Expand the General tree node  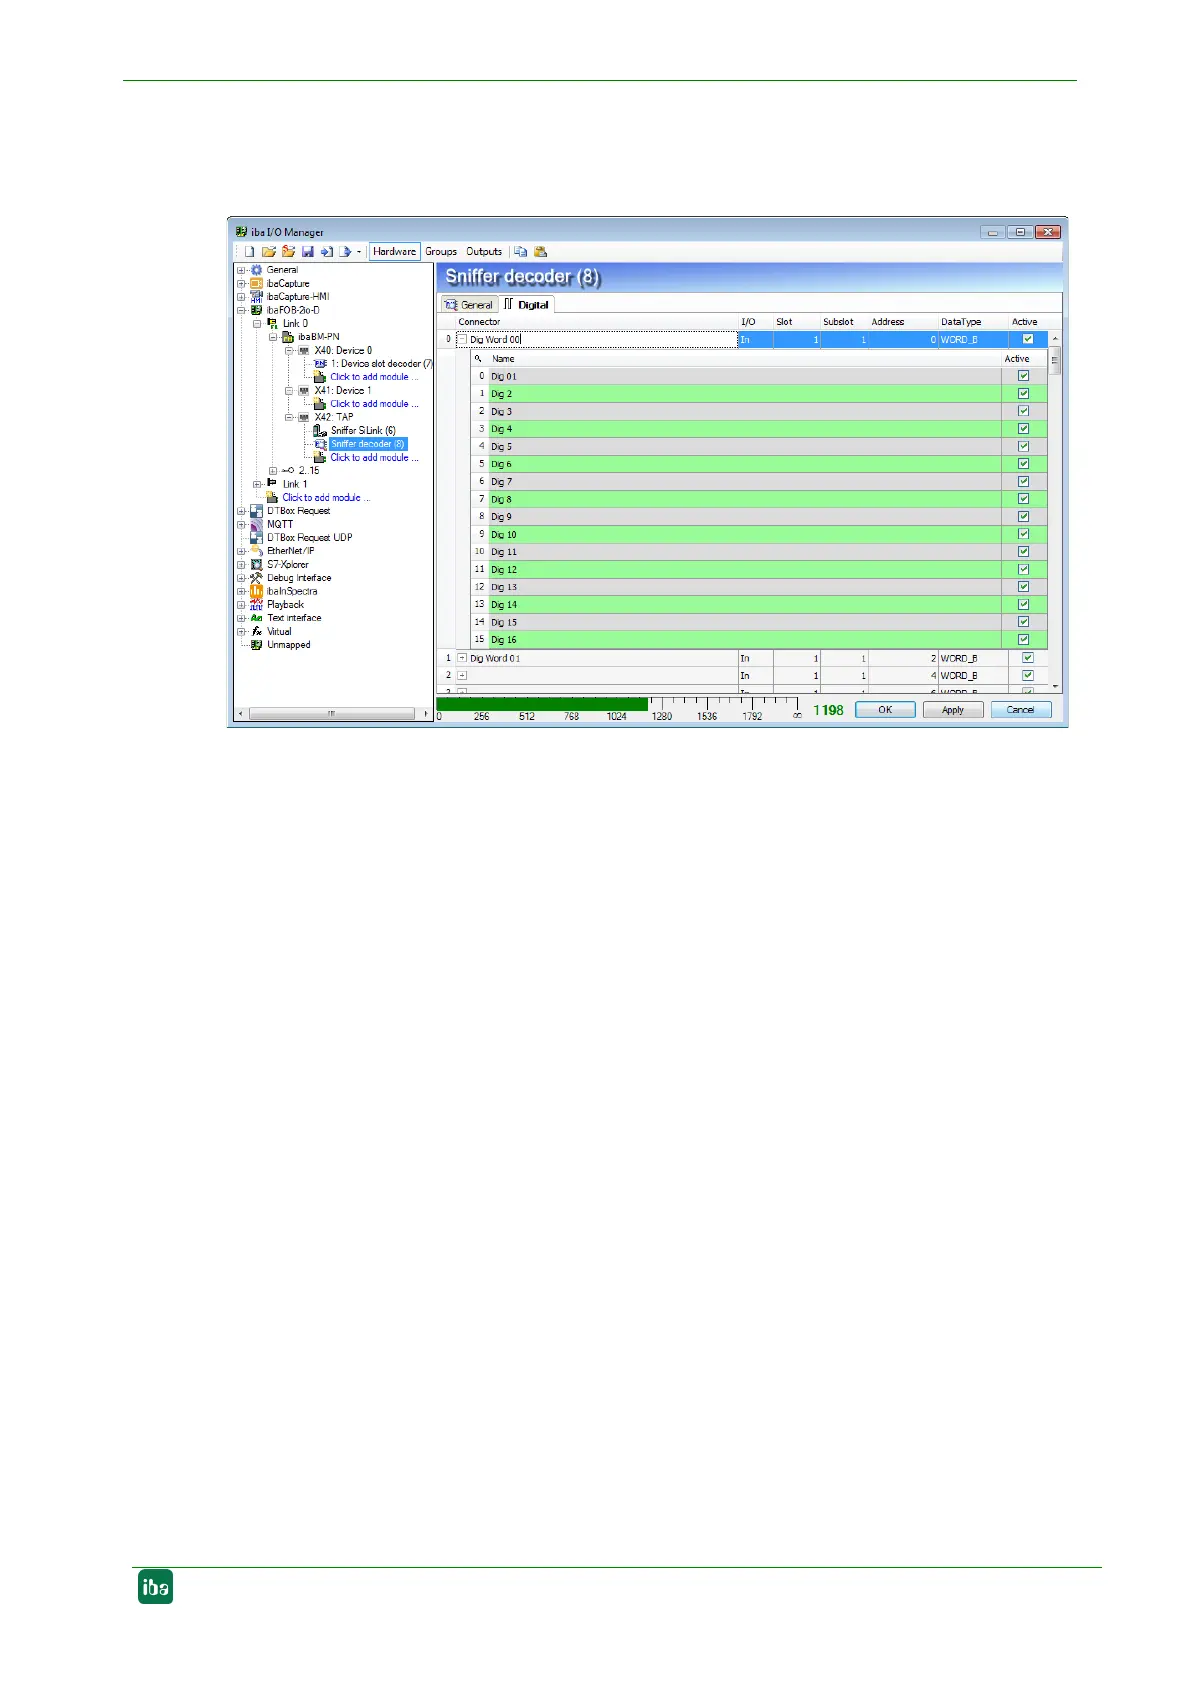pyautogui.click(x=241, y=270)
